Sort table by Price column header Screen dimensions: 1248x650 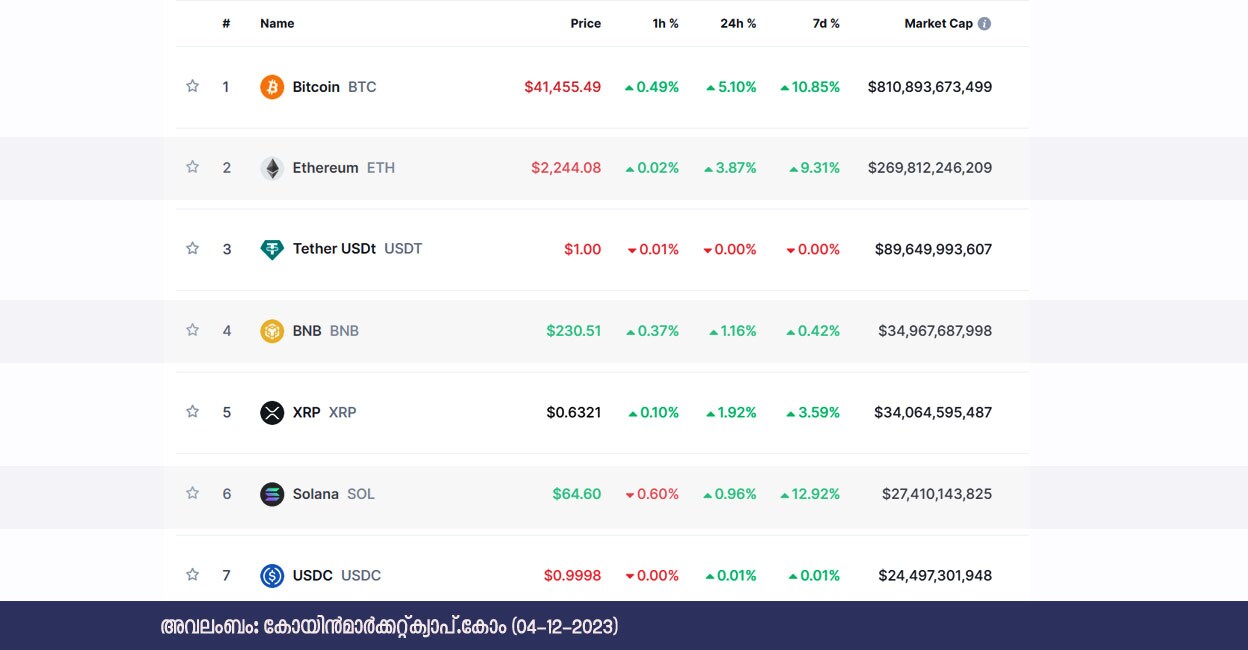point(585,24)
